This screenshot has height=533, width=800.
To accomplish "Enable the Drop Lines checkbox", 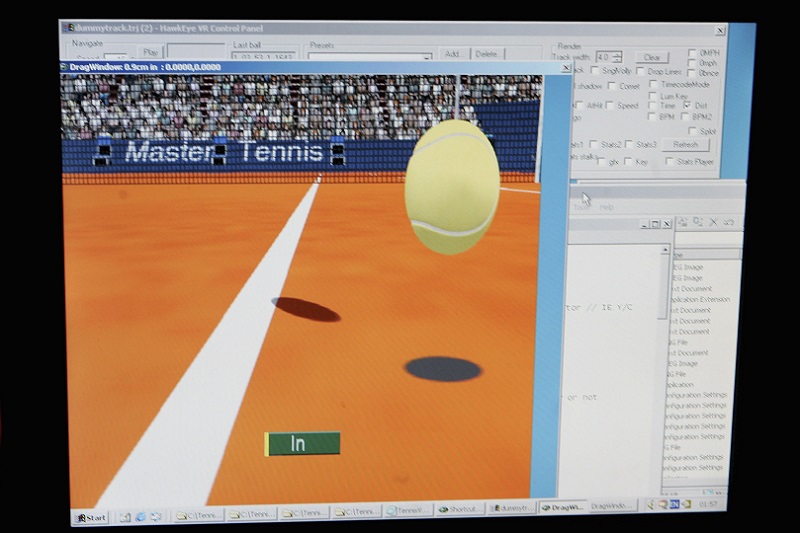I will (x=640, y=71).
